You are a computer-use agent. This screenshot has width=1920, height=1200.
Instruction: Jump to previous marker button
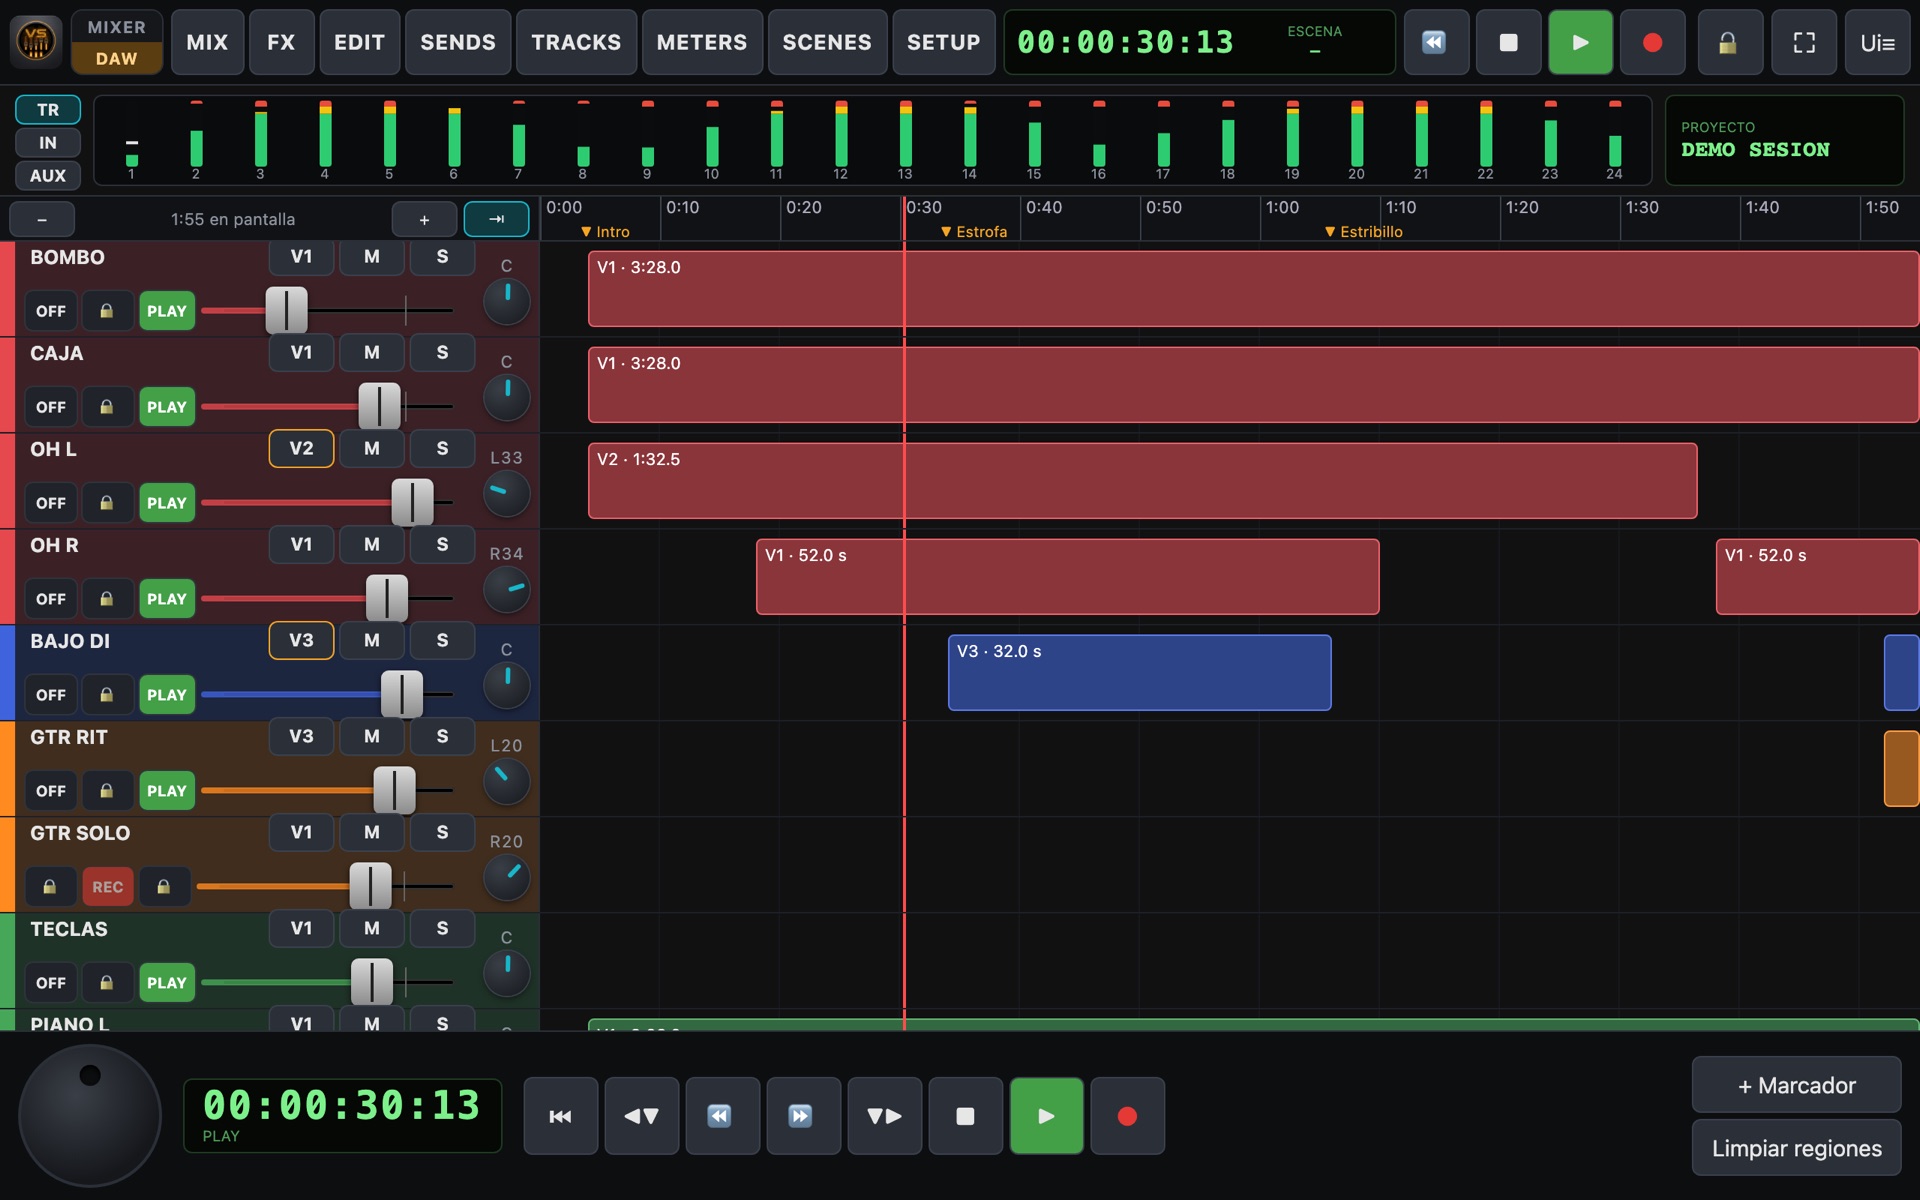click(x=642, y=1116)
